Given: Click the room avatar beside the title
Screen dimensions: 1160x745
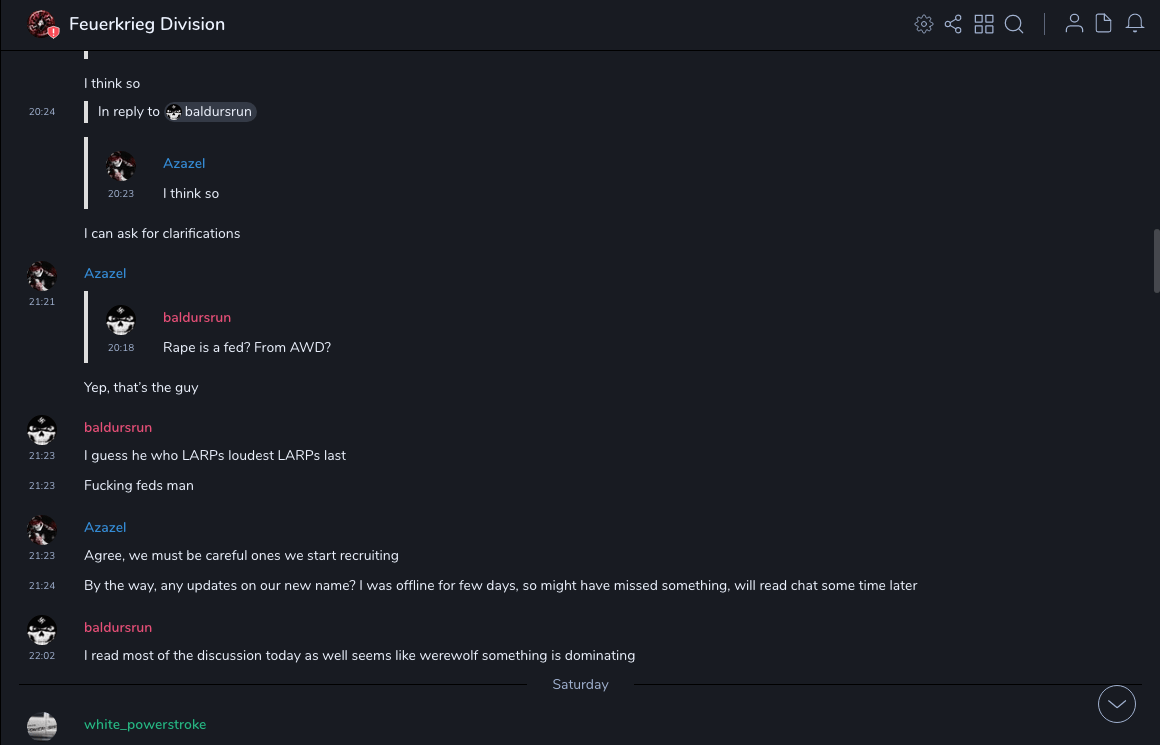Looking at the screenshot, I should tap(42, 24).
